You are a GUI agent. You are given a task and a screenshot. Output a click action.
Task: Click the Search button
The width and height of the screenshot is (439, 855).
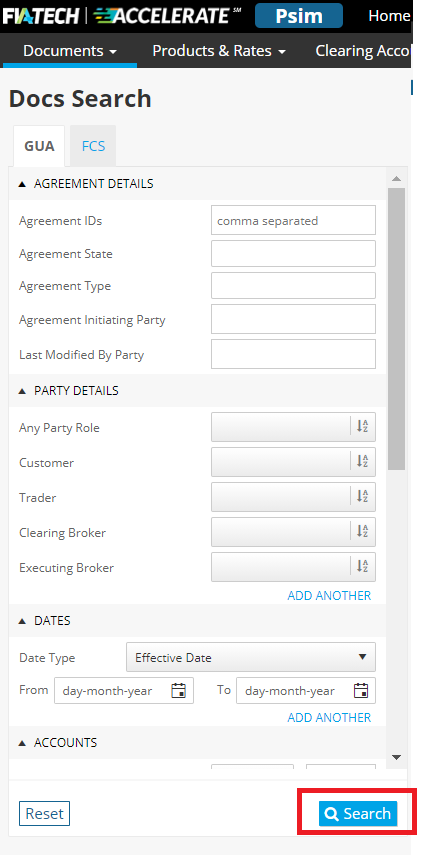click(x=358, y=814)
